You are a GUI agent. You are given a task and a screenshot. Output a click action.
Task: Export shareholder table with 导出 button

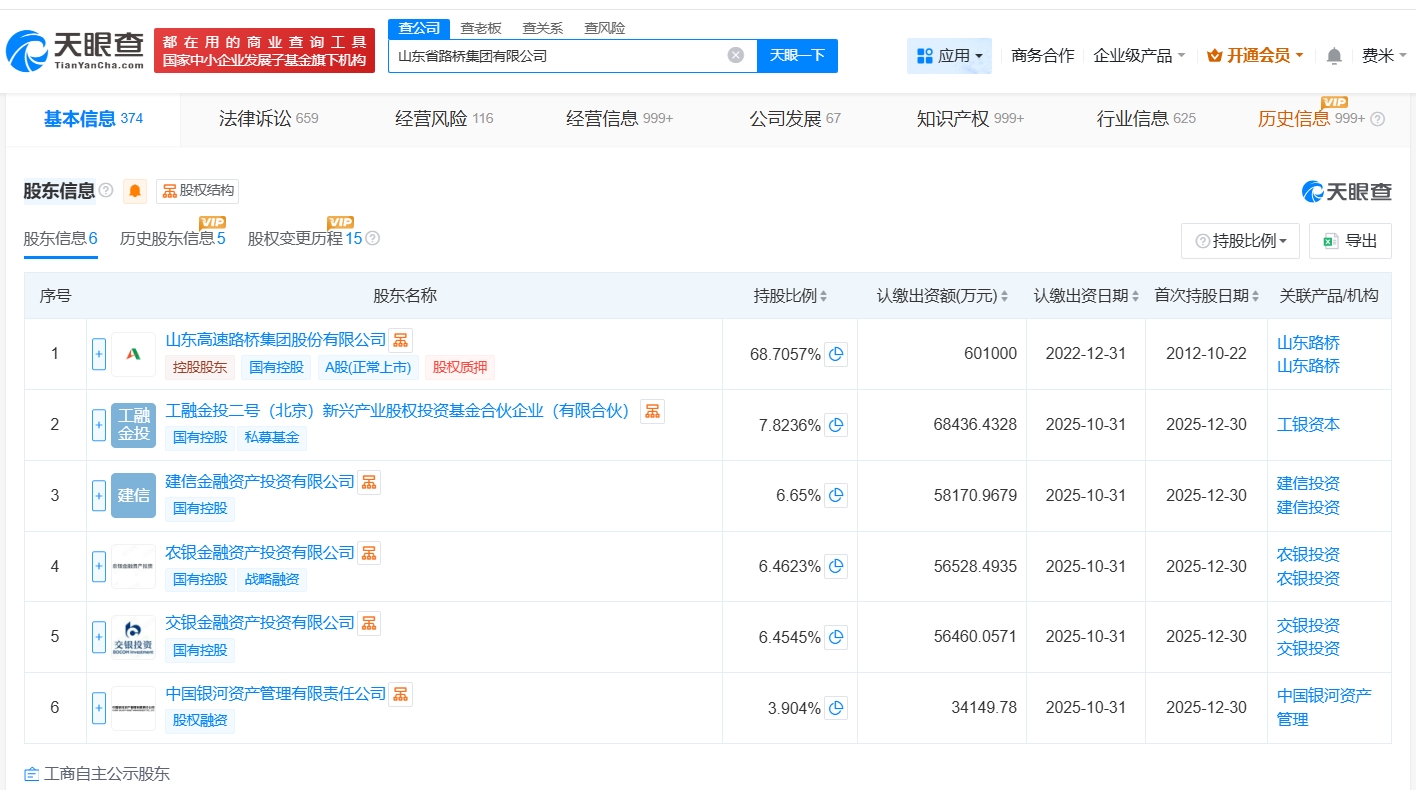point(1350,241)
